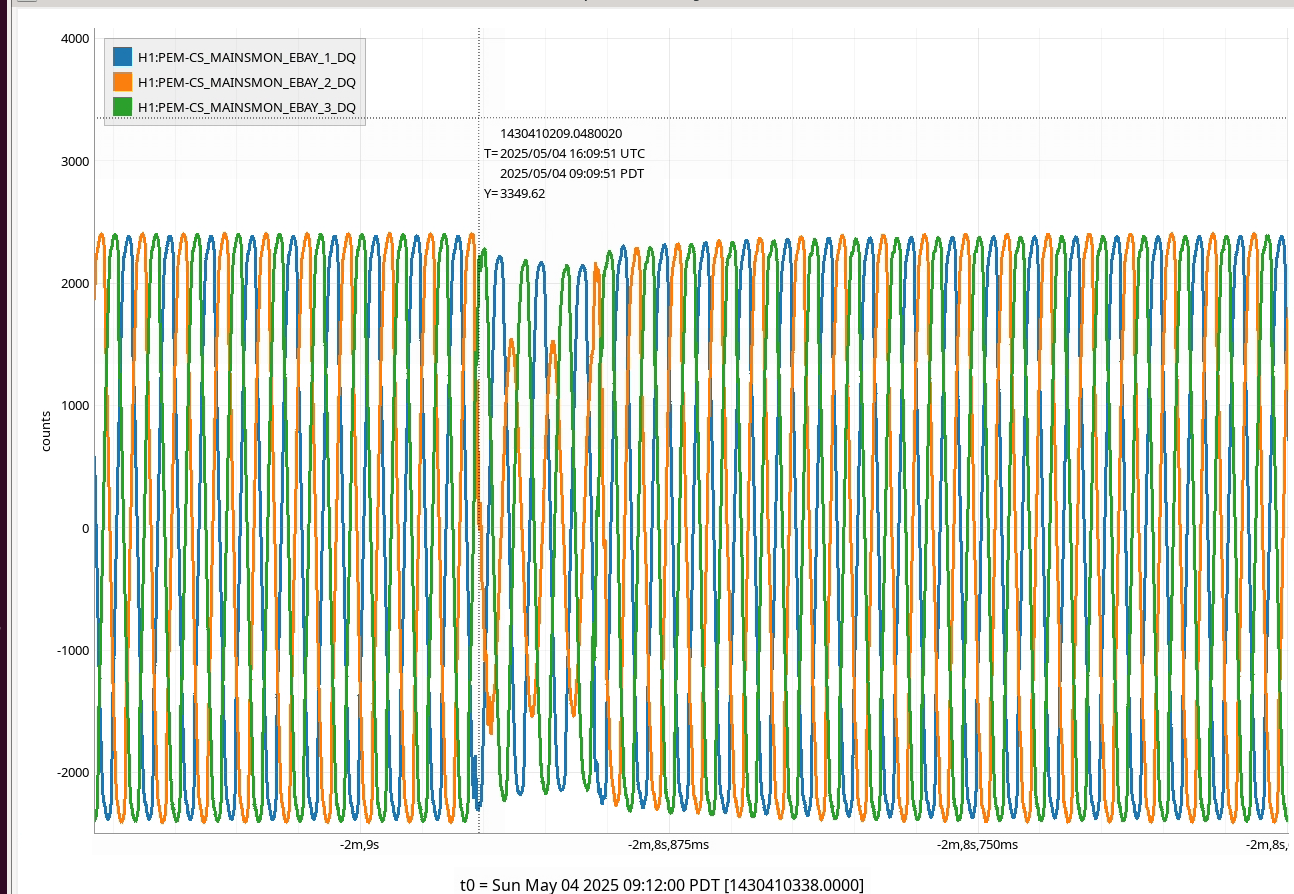Click the 4000 y-axis tick label

coord(75,39)
